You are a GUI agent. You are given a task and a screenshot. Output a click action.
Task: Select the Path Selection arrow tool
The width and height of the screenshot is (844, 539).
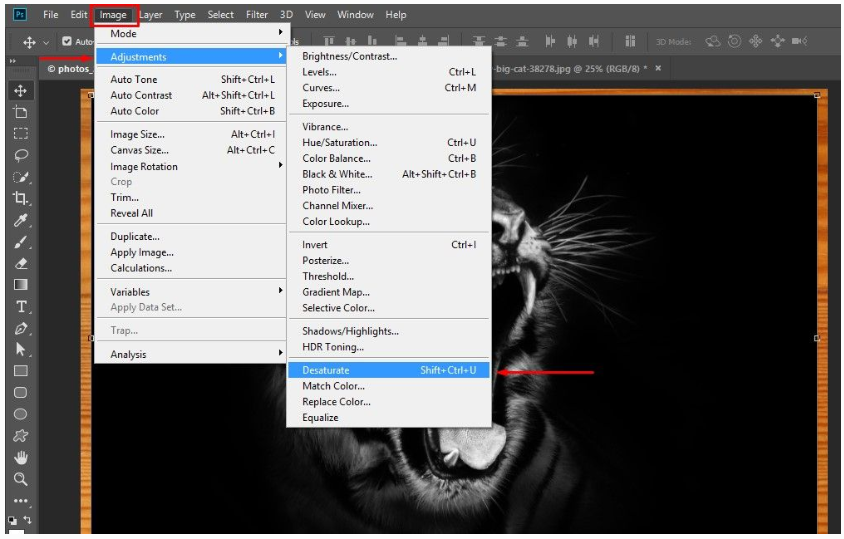click(x=20, y=349)
